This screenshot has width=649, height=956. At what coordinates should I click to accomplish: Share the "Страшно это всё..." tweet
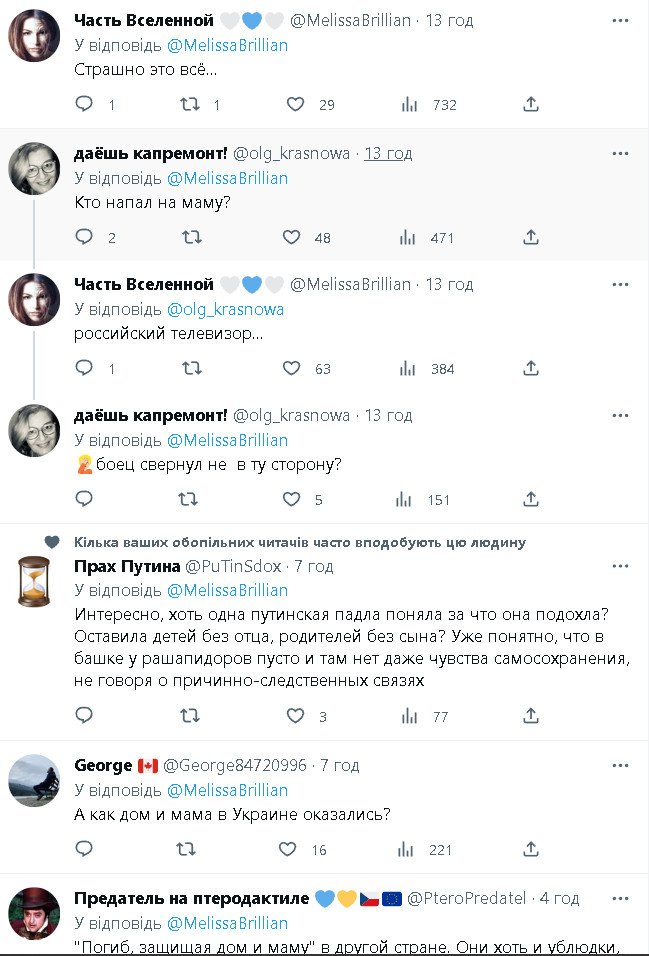pyautogui.click(x=531, y=104)
